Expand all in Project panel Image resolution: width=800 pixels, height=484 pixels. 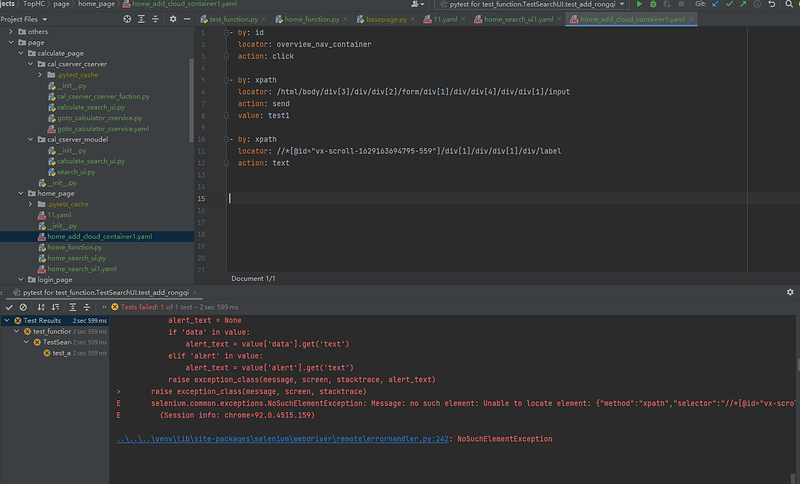(x=141, y=19)
